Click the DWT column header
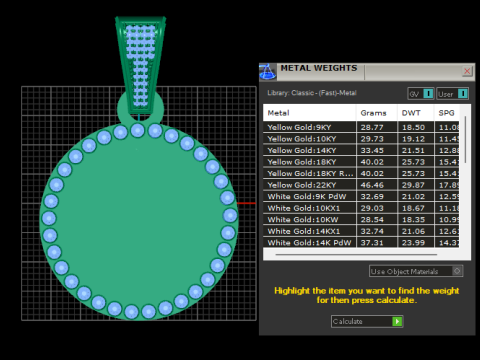 tap(415, 113)
